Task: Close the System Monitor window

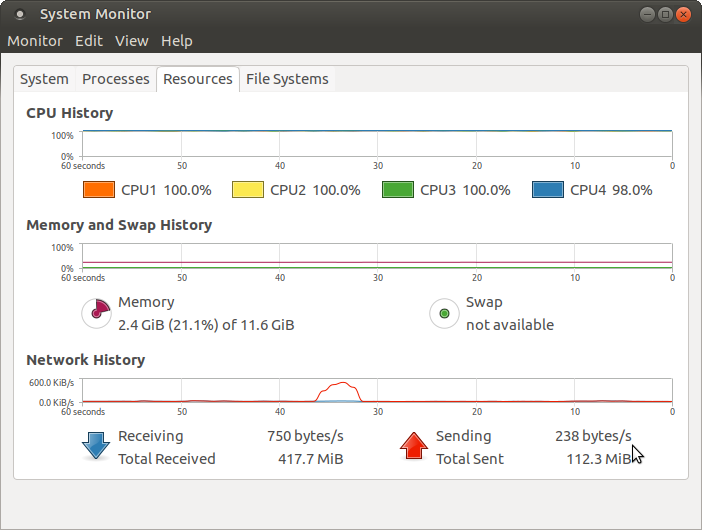Action: pyautogui.click(x=684, y=14)
